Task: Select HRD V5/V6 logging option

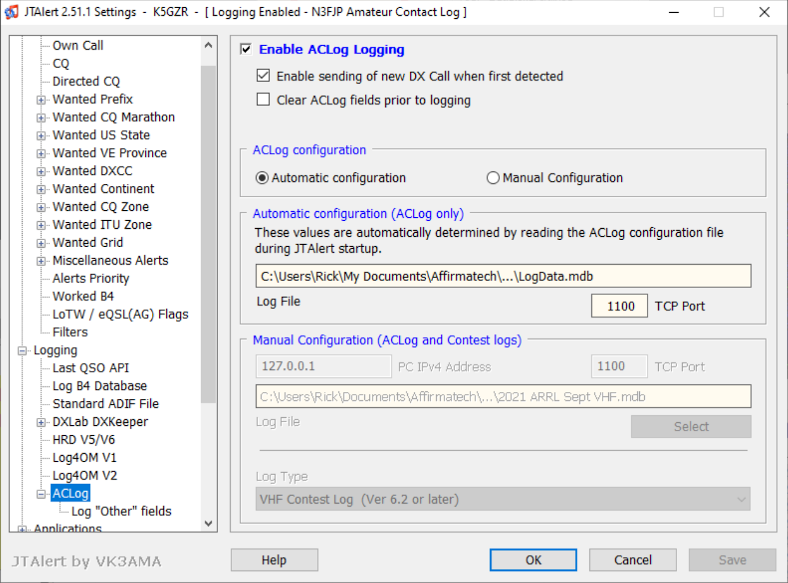Action: point(83,440)
